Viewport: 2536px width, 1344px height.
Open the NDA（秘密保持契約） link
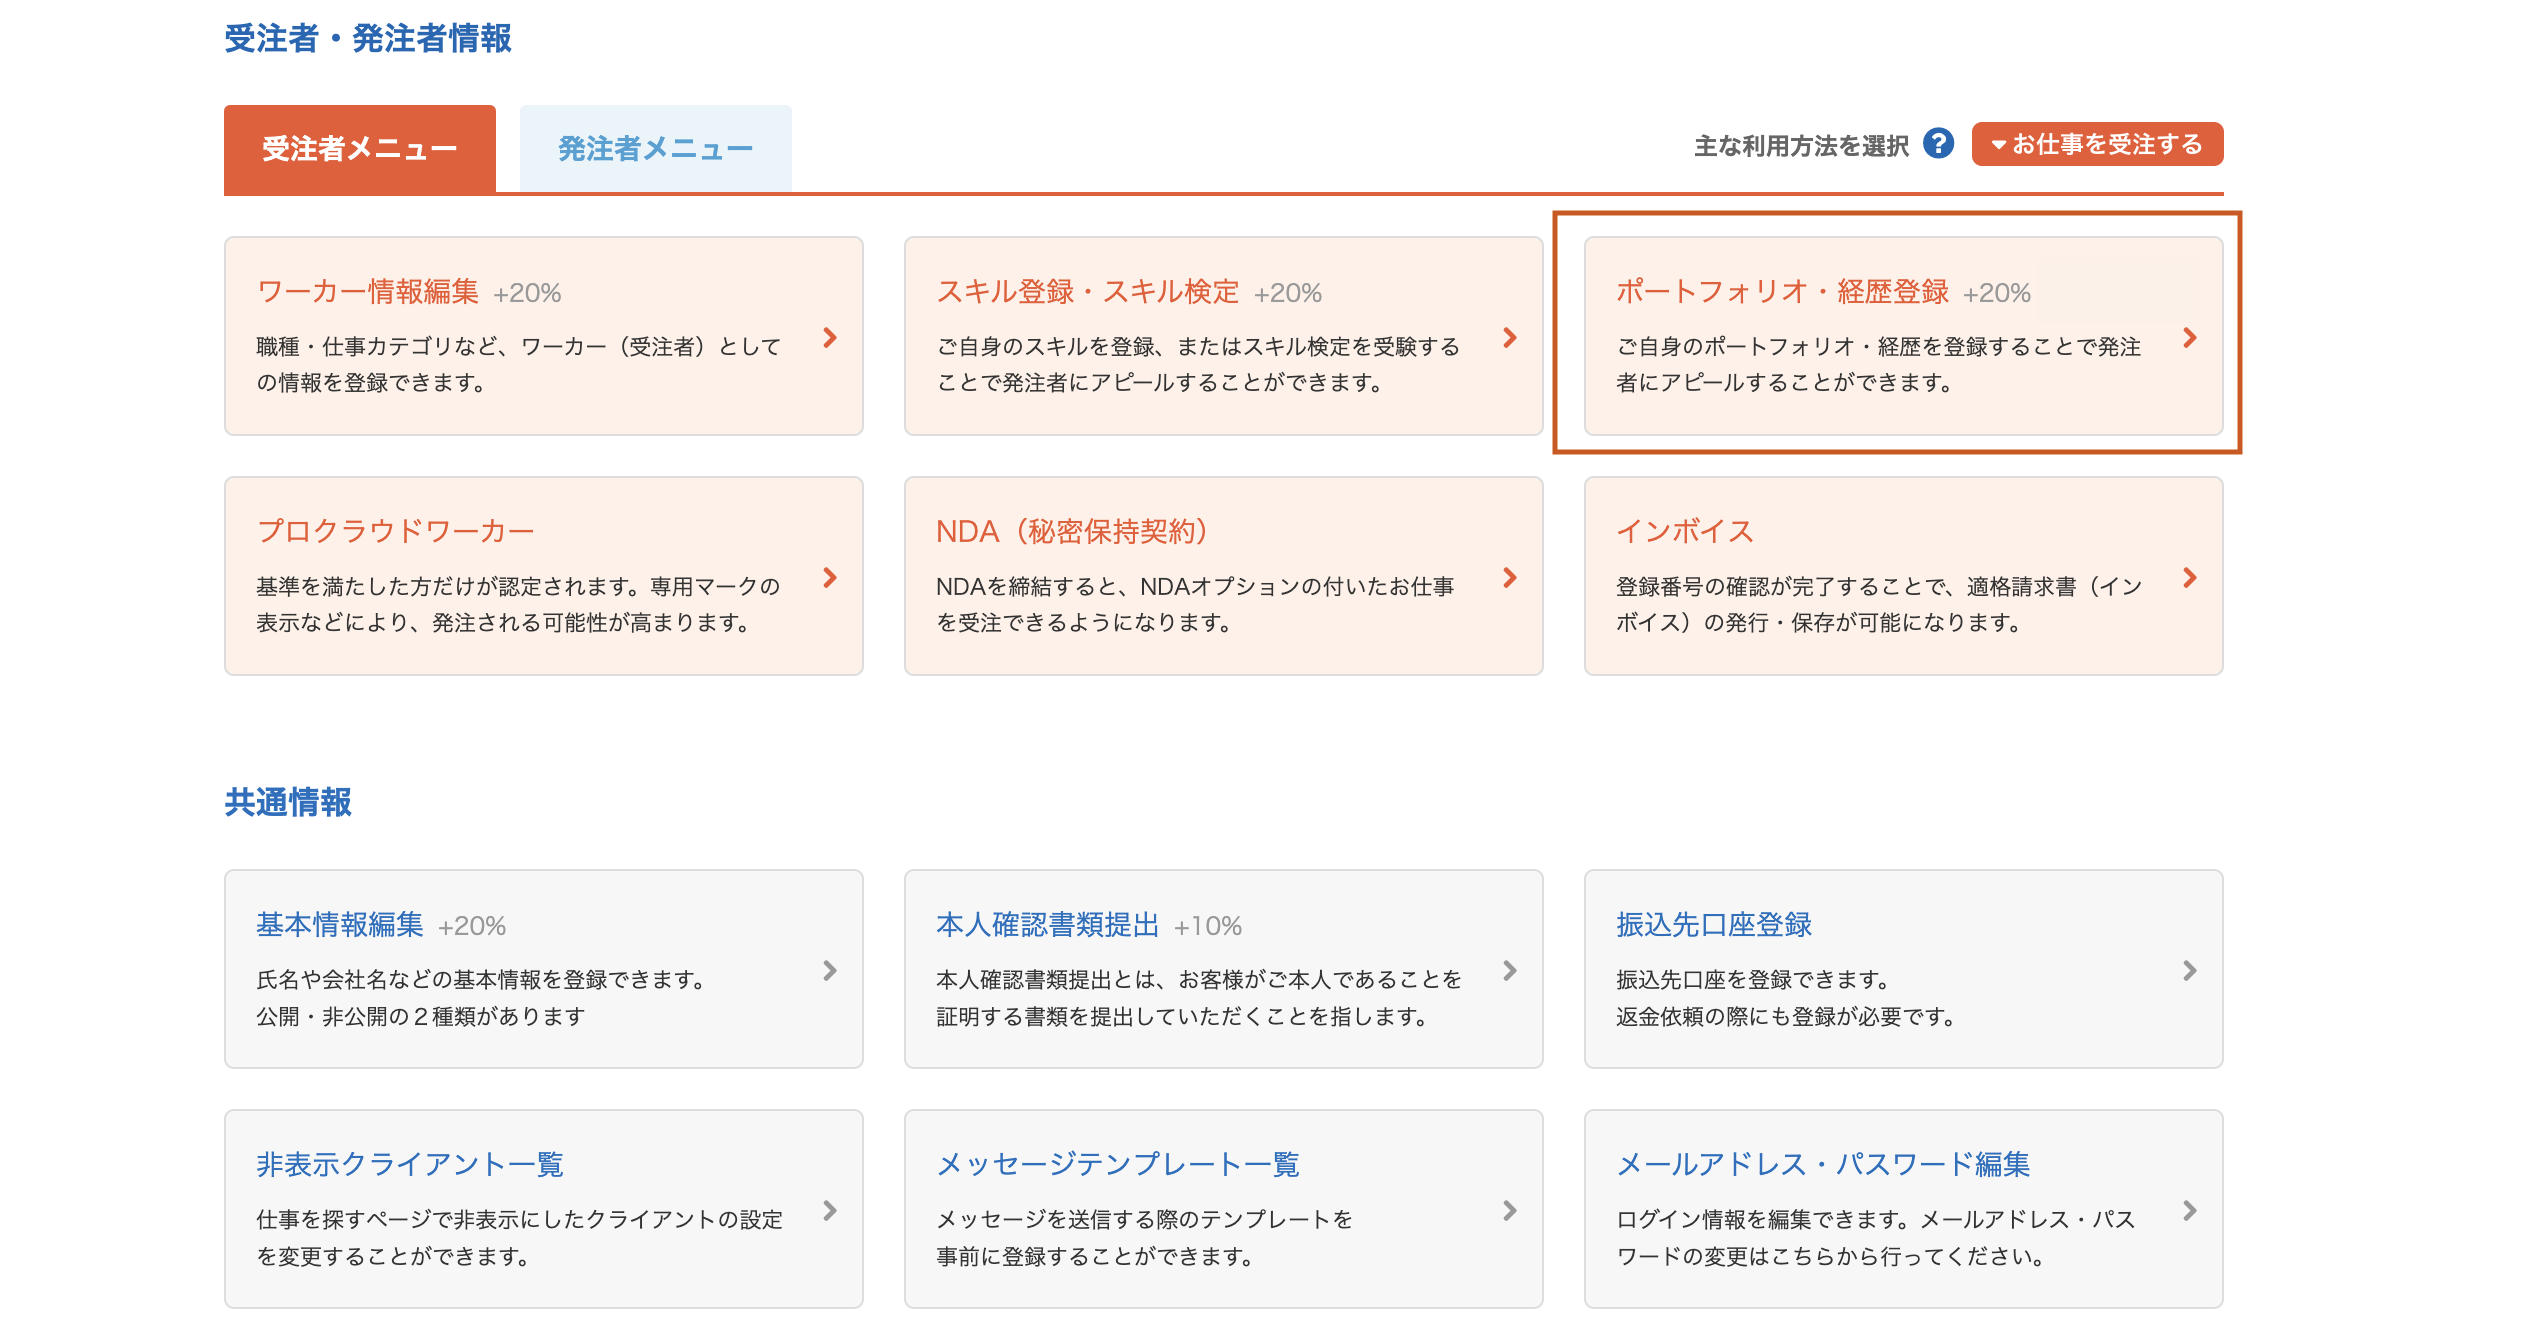pos(1072,531)
